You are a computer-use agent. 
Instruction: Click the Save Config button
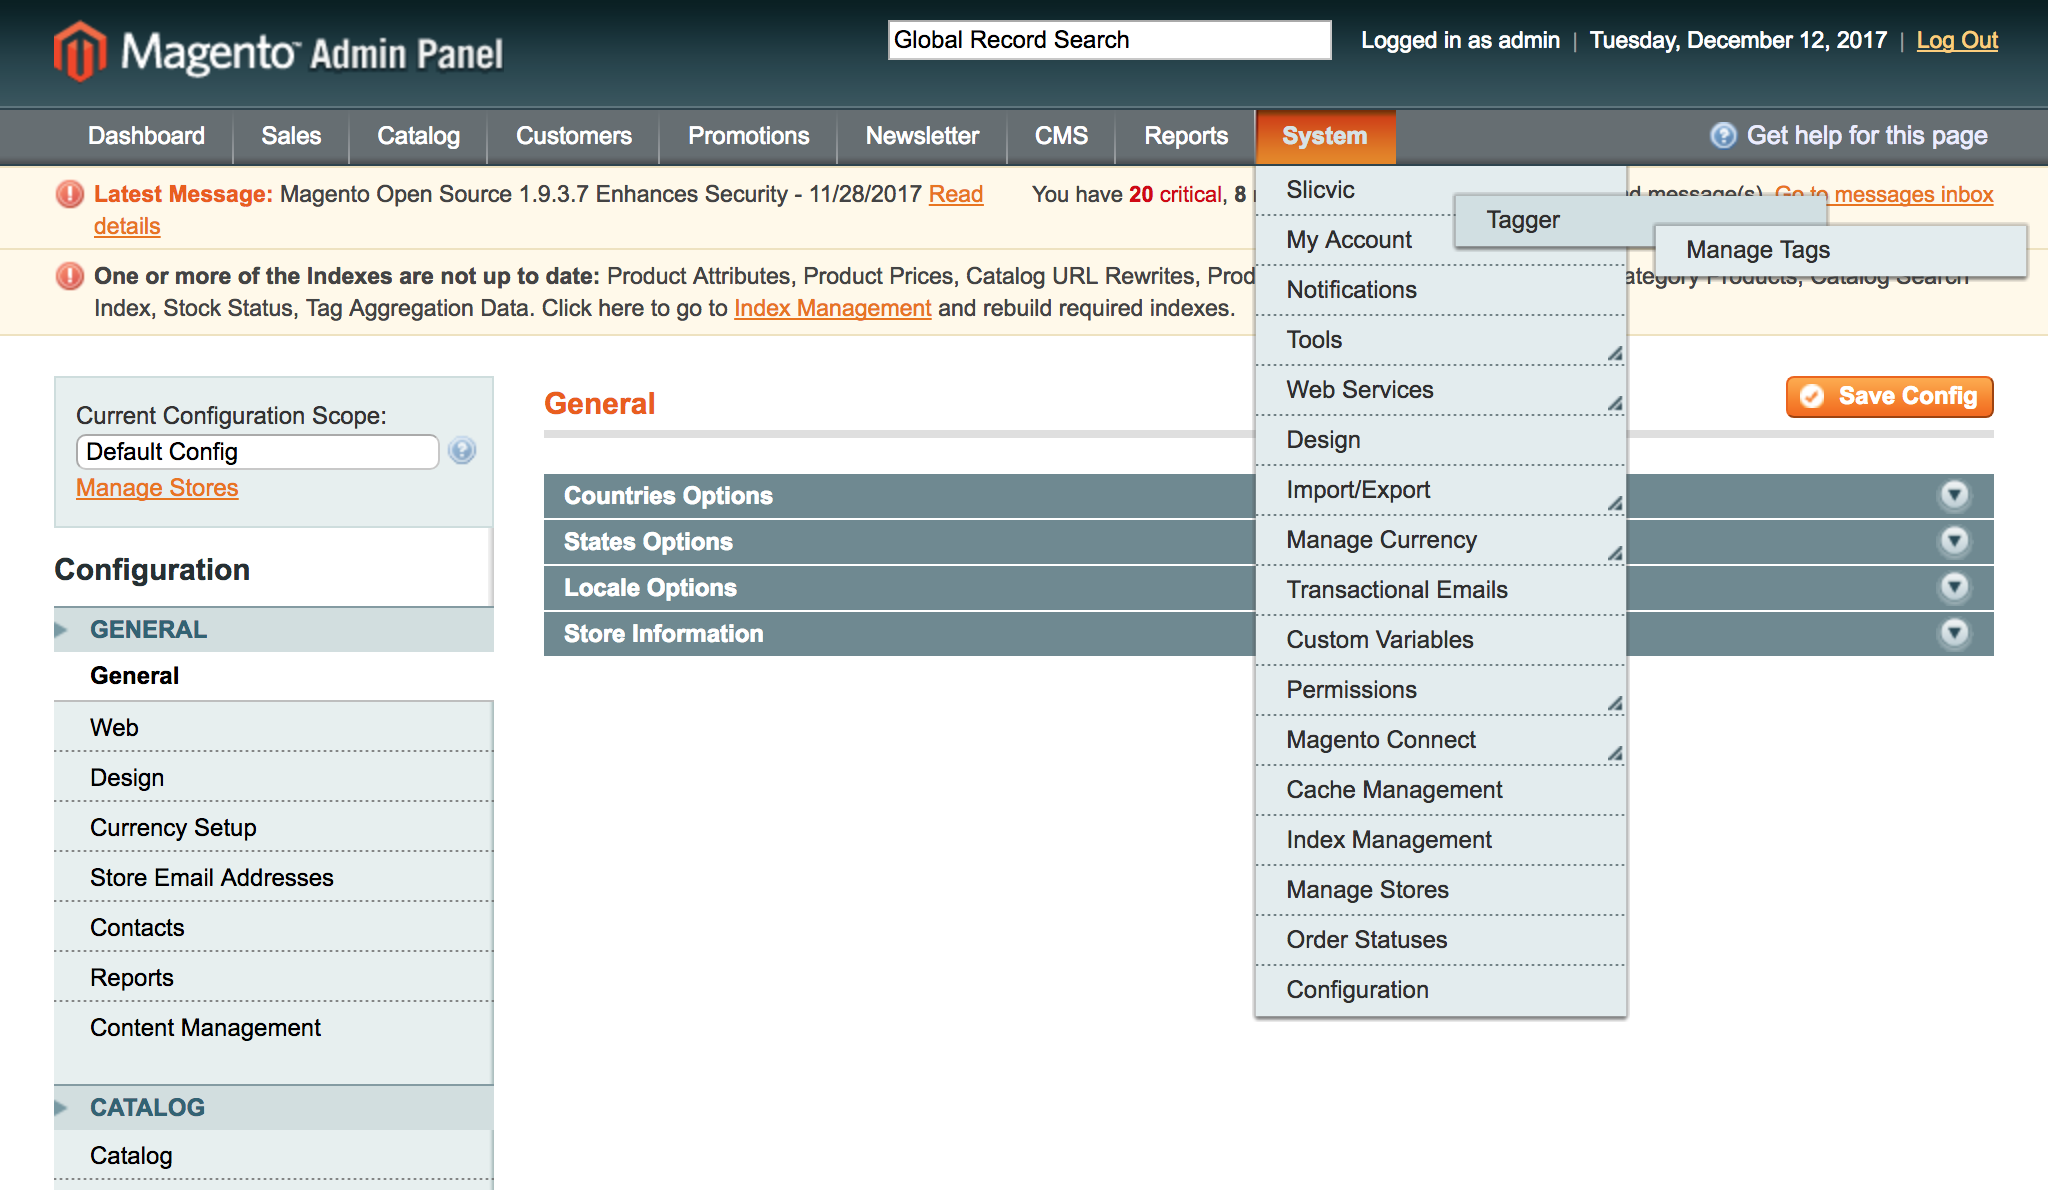[x=1889, y=397]
